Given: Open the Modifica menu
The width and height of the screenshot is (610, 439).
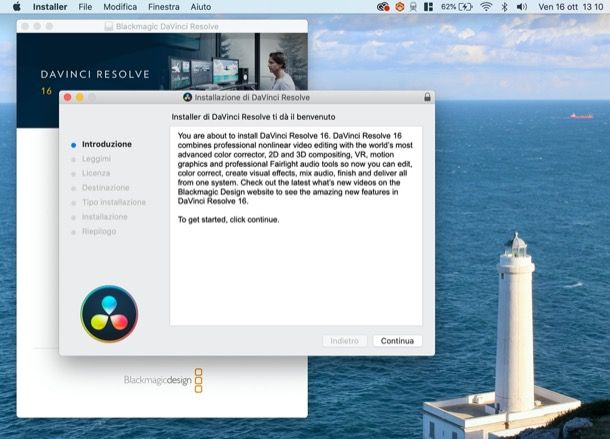Looking at the screenshot, I should click(120, 7).
